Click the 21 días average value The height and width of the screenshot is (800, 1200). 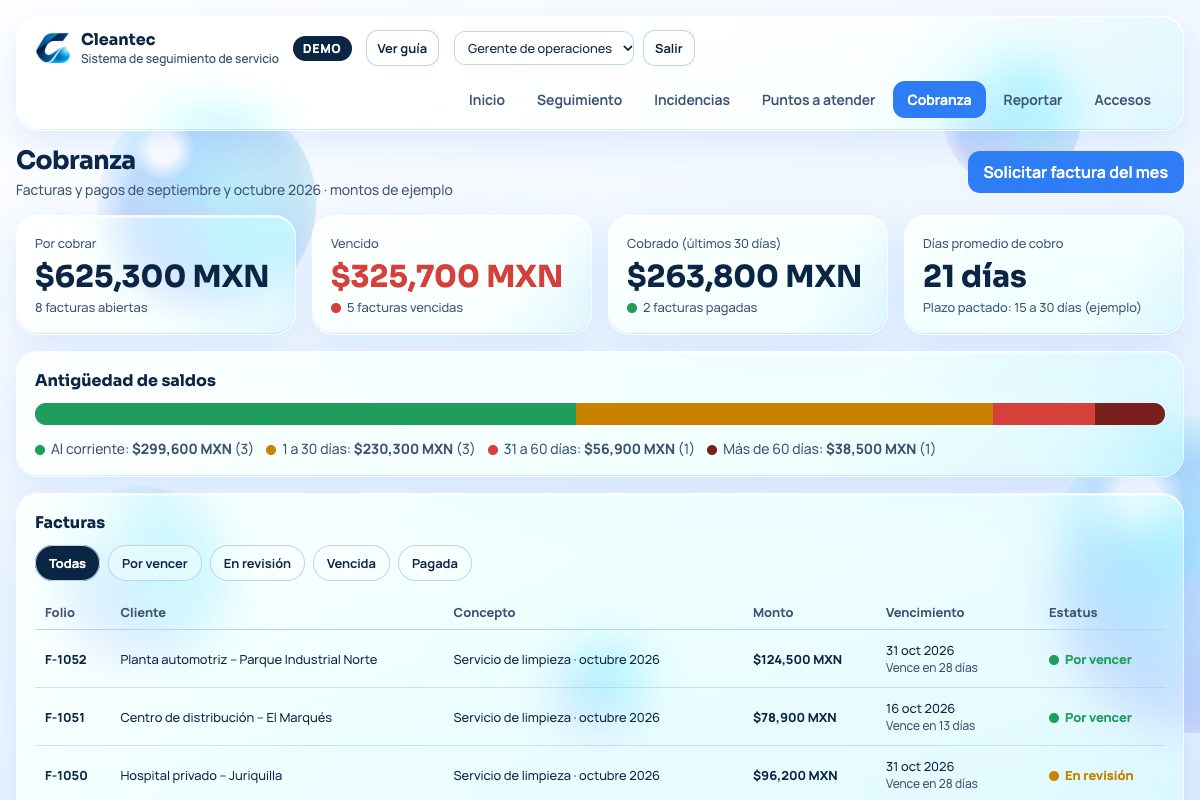[x=975, y=275]
